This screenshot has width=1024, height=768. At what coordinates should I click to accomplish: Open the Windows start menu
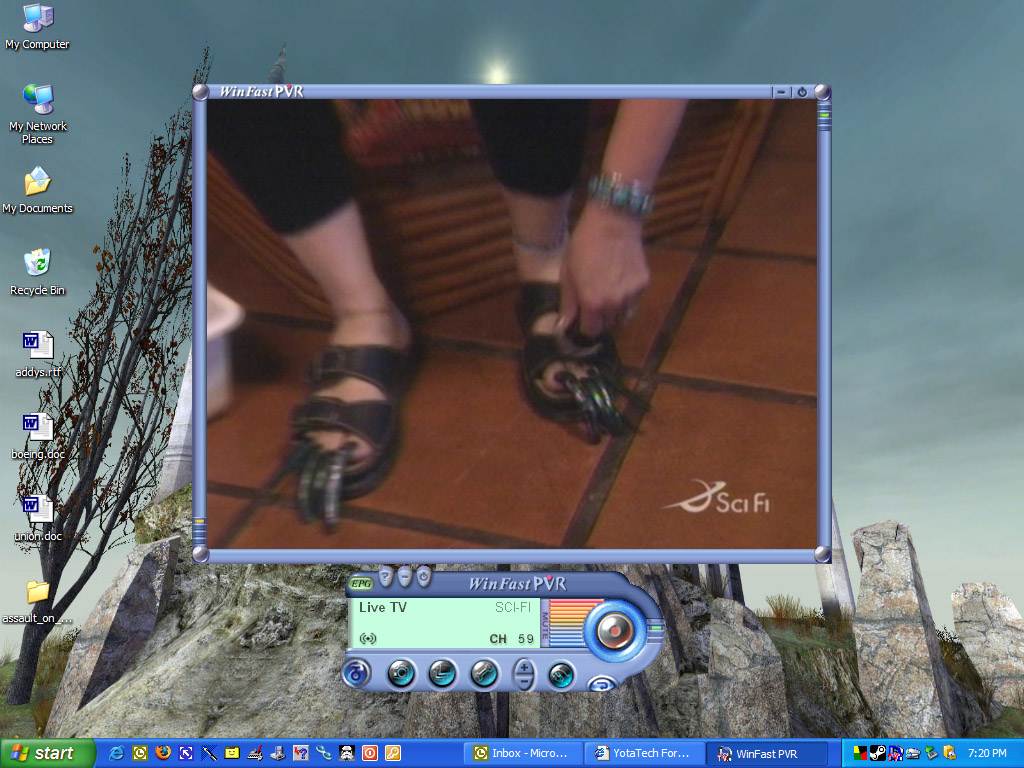click(47, 753)
